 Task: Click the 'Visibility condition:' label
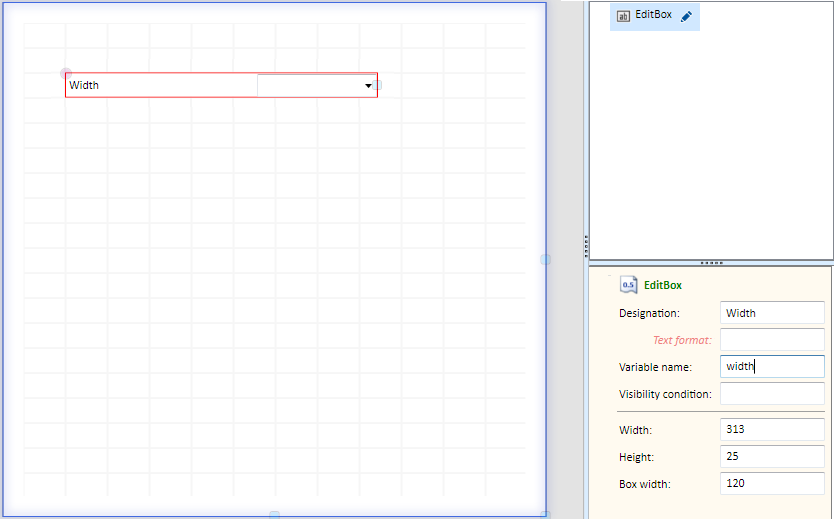[665, 395]
